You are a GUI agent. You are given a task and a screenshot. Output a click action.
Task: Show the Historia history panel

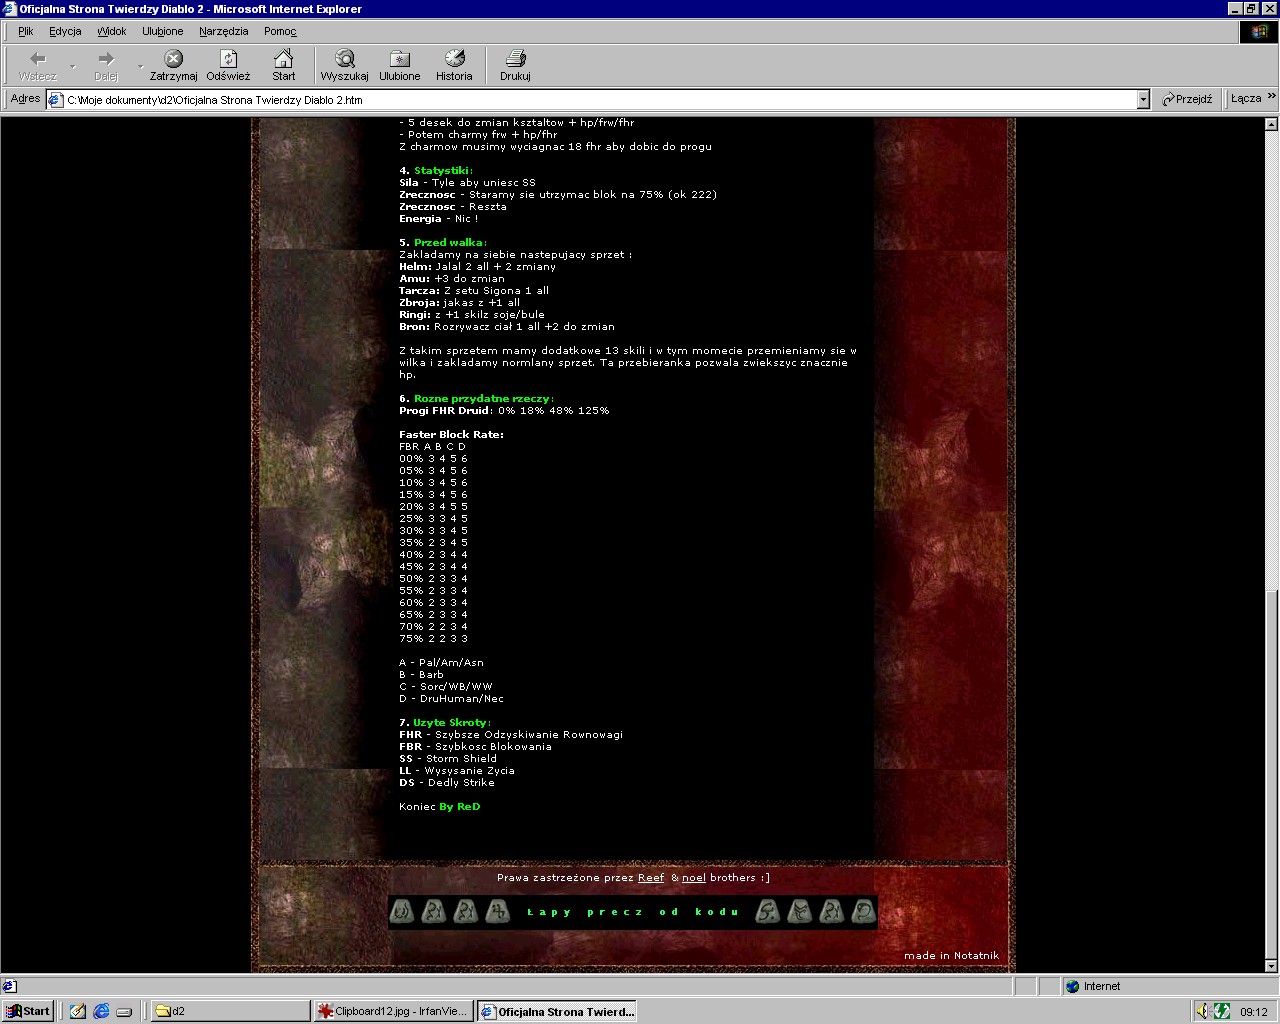coord(454,60)
